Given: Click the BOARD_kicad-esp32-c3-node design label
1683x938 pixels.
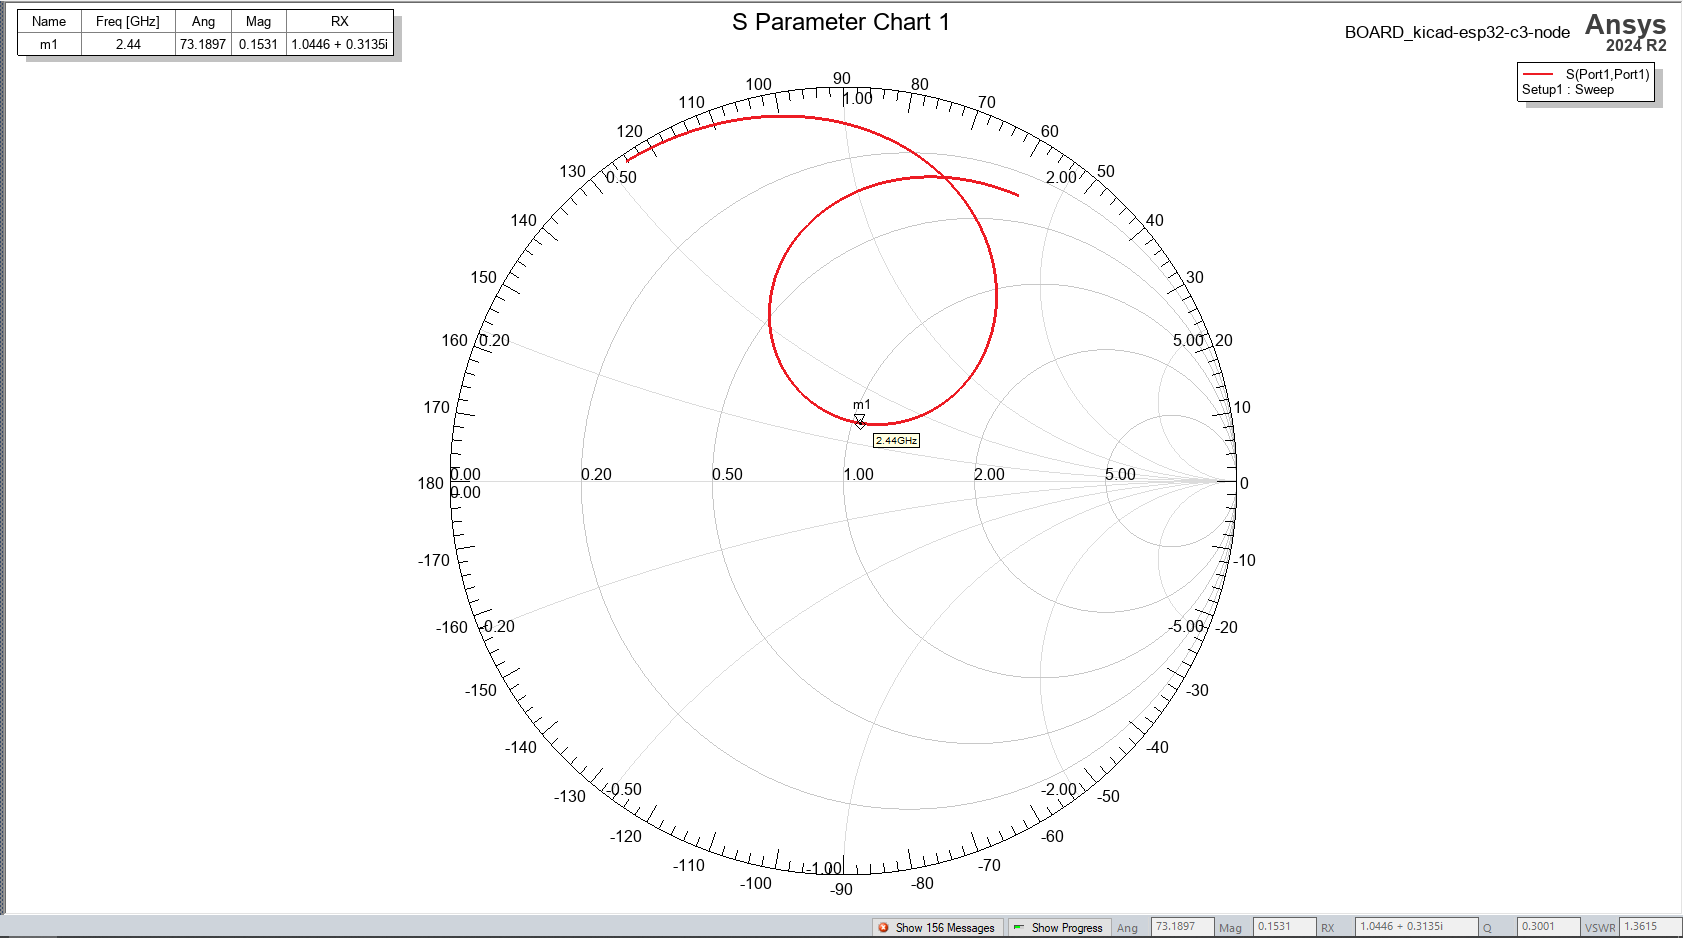Looking at the screenshot, I should [x=1458, y=31].
